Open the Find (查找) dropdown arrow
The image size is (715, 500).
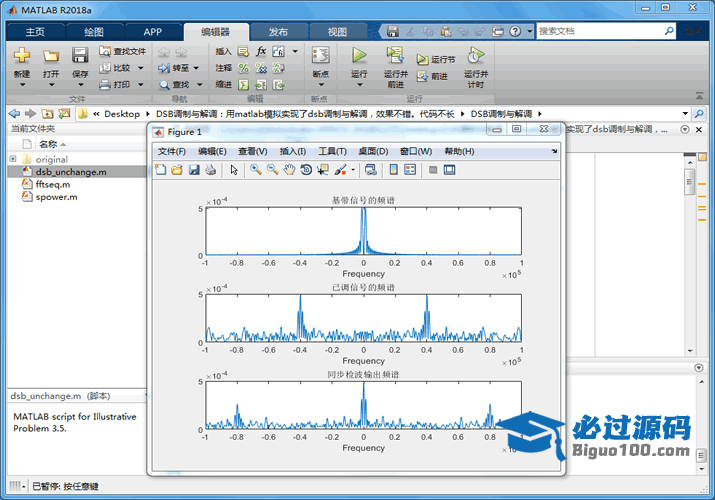click(x=200, y=85)
